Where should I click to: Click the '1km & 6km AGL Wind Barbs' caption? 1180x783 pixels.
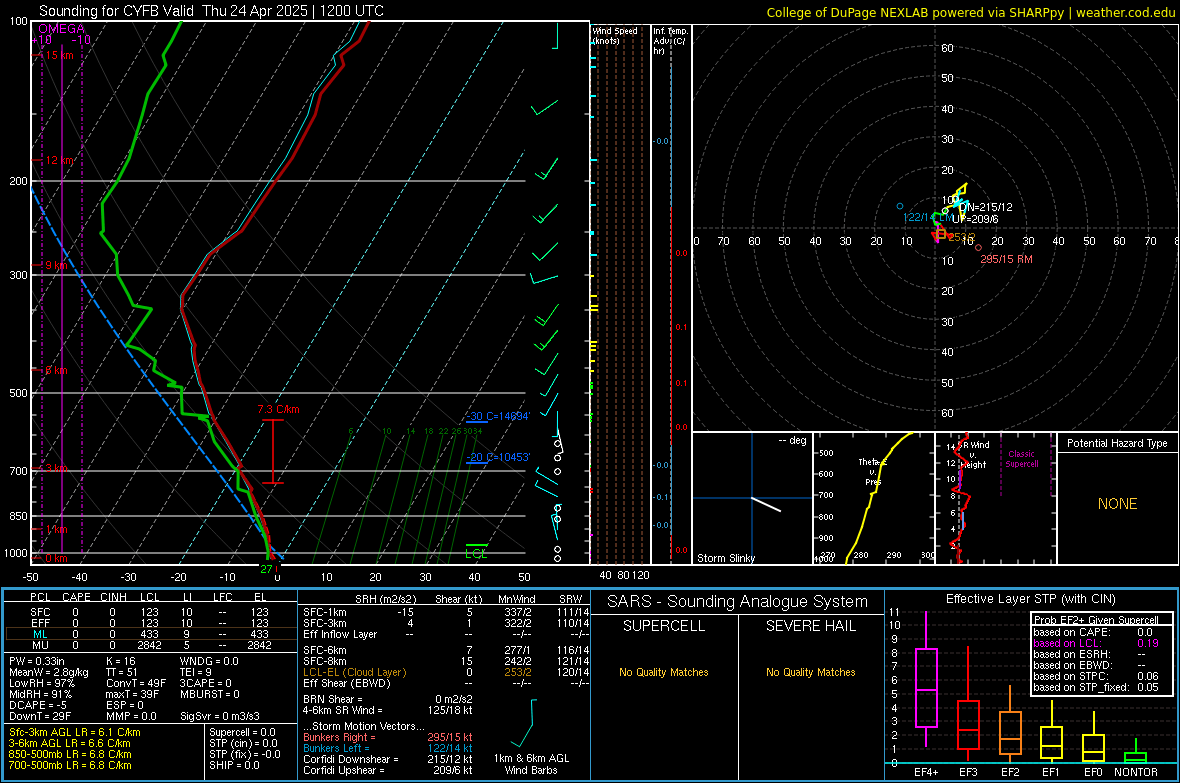pyautogui.click(x=531, y=764)
